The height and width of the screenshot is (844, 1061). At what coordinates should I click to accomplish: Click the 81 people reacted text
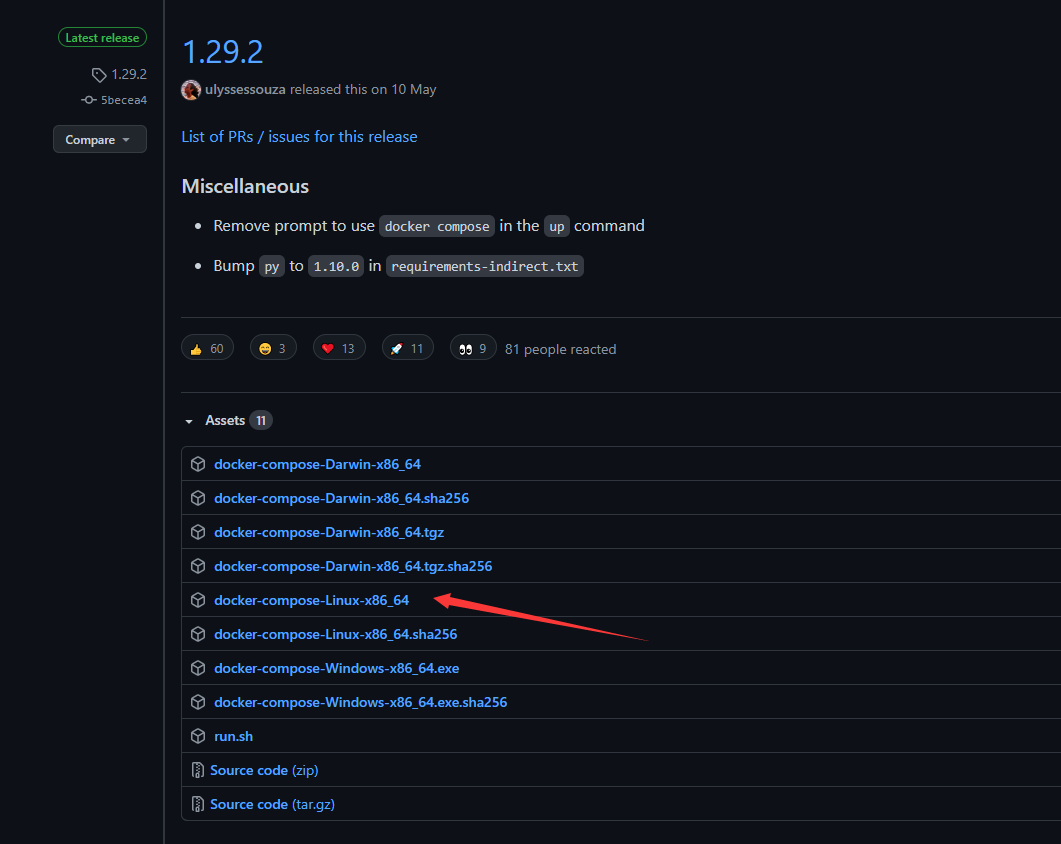560,349
